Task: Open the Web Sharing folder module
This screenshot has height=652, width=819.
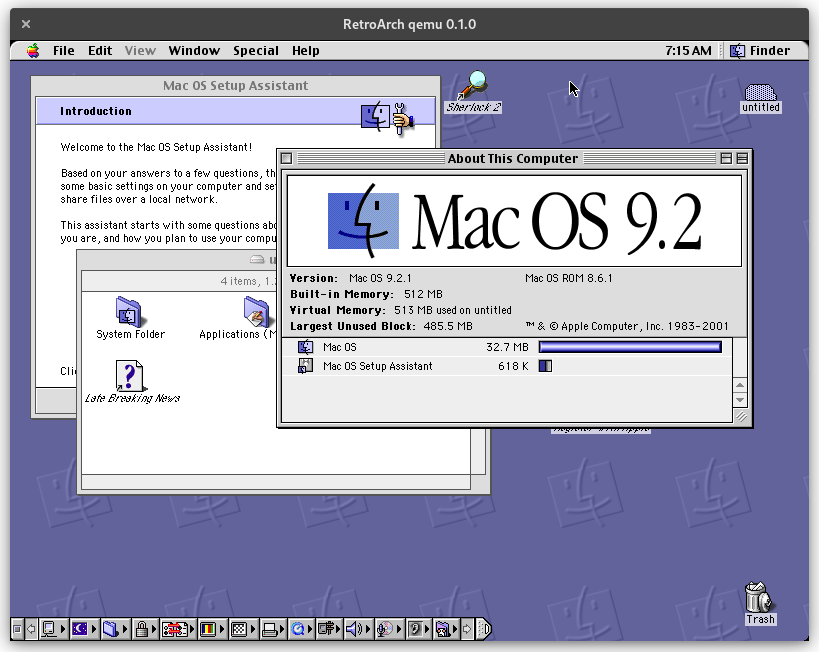Action: [x=447, y=629]
